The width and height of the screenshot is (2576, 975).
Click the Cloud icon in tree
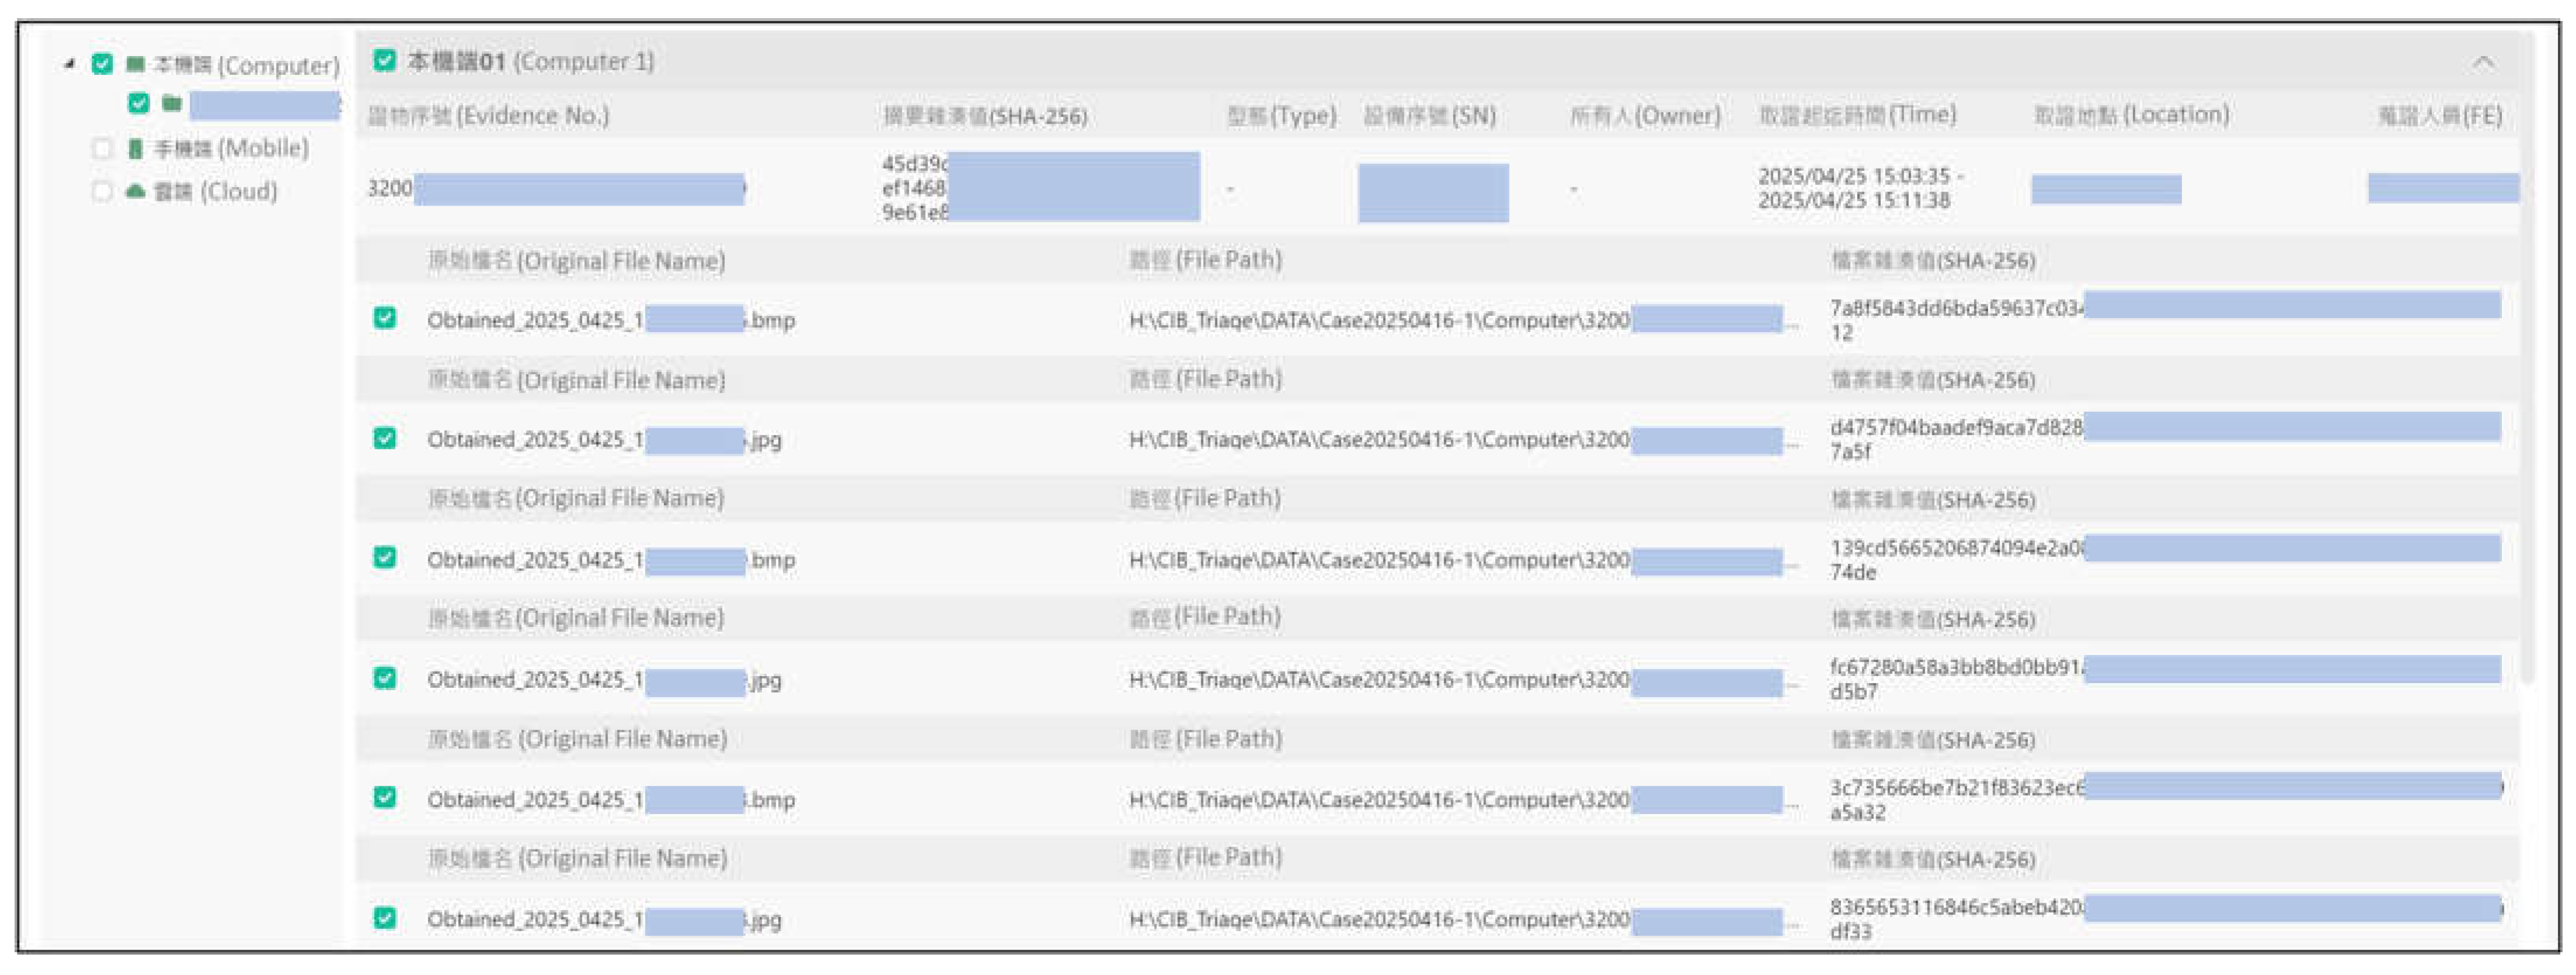click(x=136, y=191)
